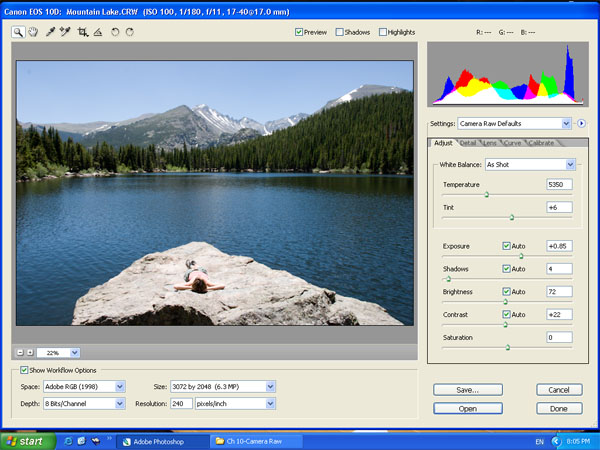
Task: Open the Windows Start menu
Action: pos(28,441)
